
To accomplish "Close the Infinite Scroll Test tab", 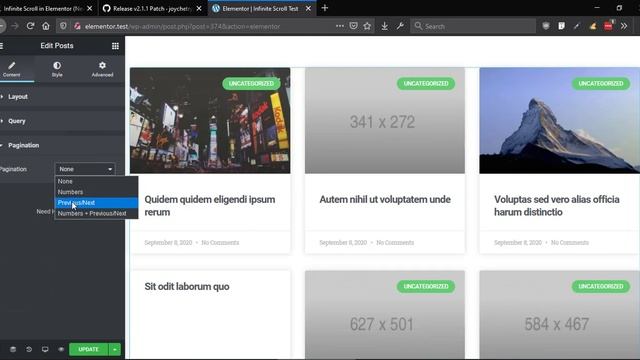I will coord(308,8).
